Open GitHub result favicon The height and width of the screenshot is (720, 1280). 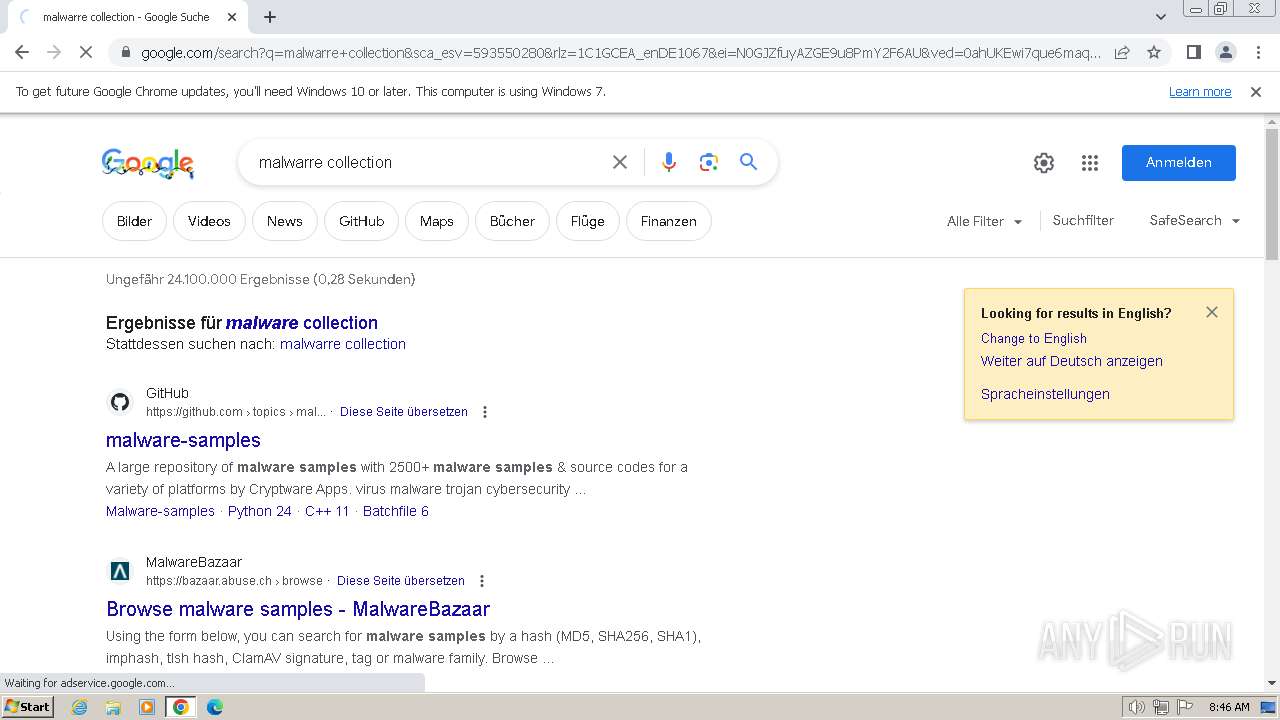pos(120,402)
